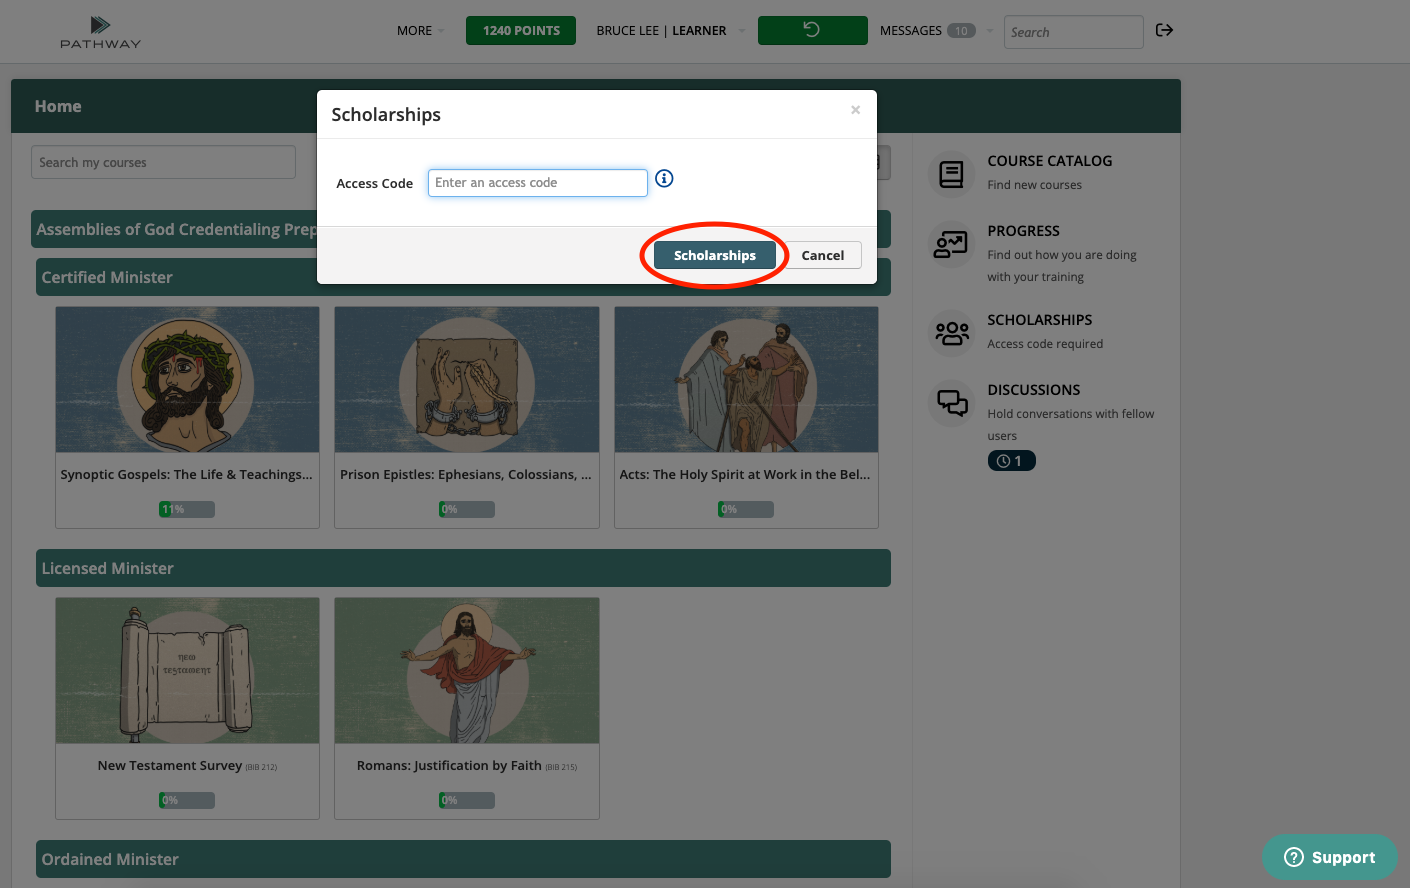This screenshot has width=1410, height=888.
Task: Click the Access Code input field
Action: pyautogui.click(x=537, y=183)
